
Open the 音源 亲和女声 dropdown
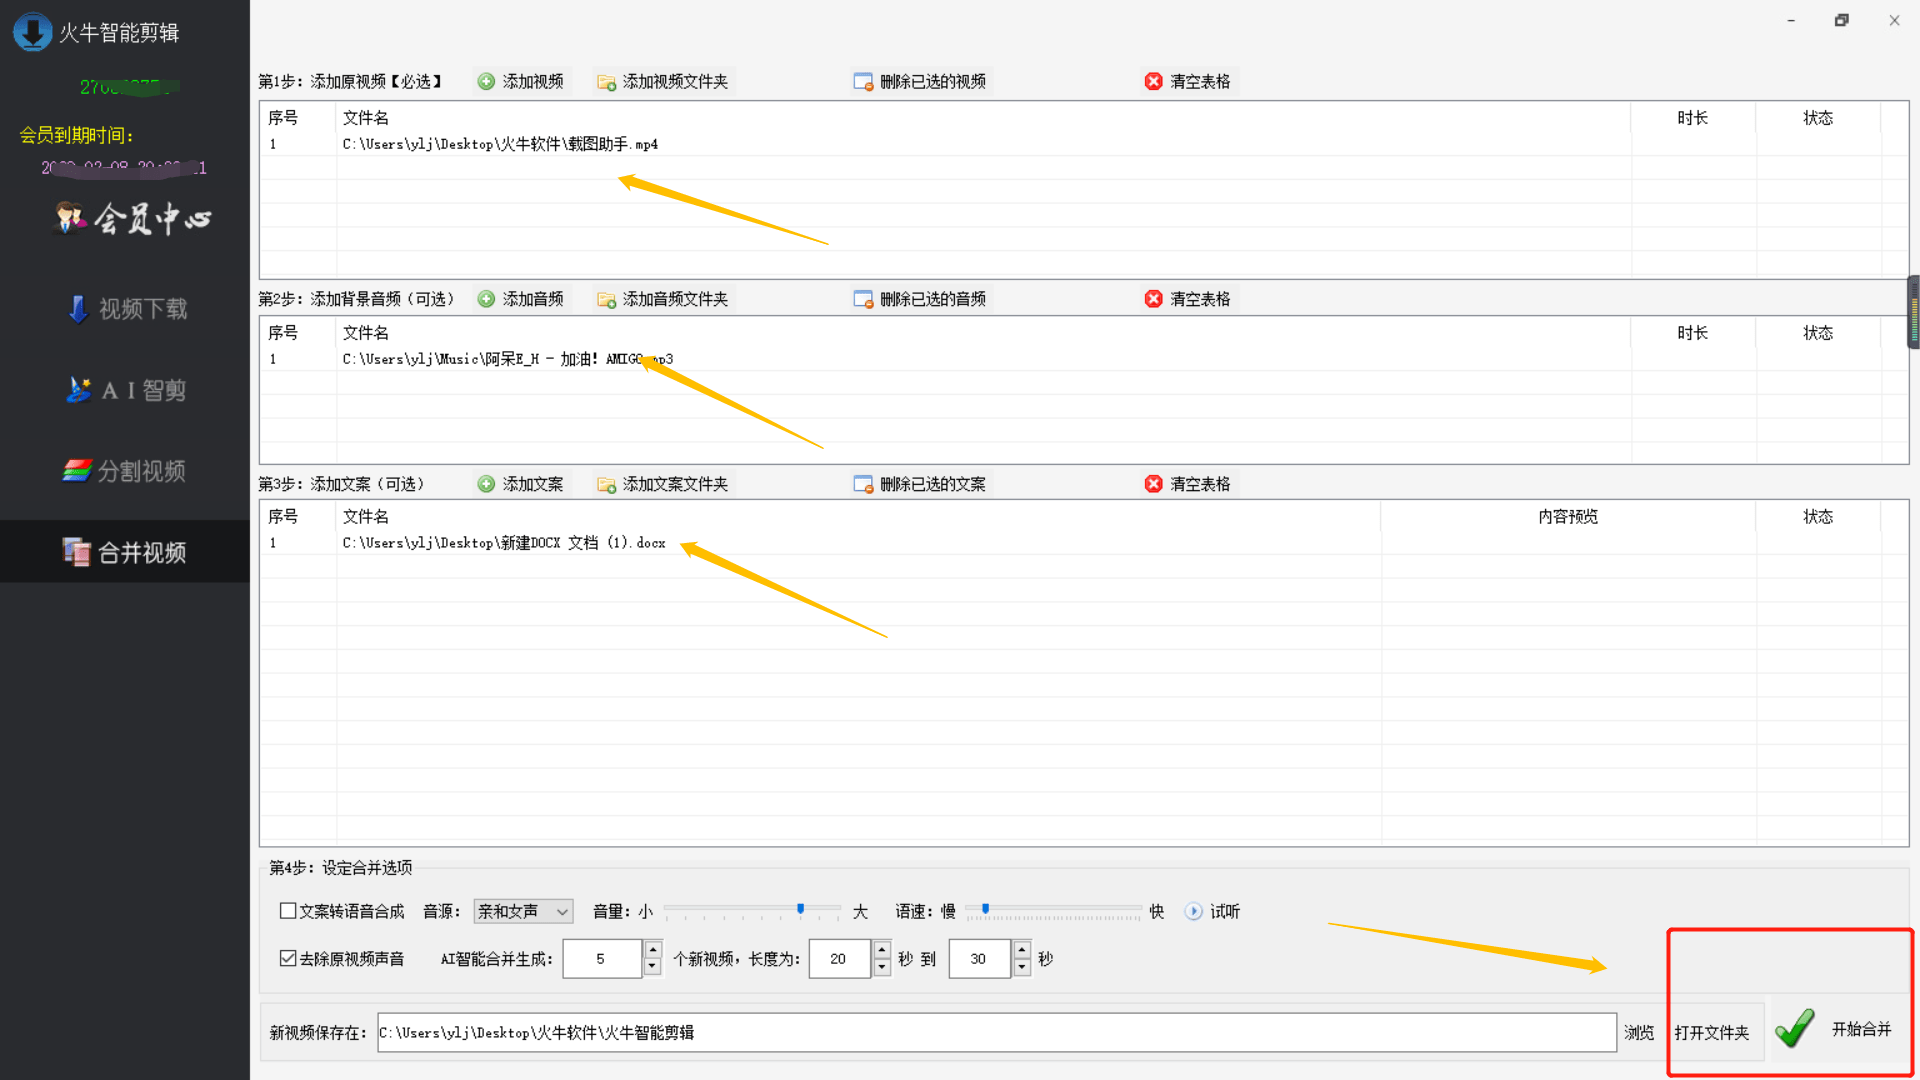click(523, 911)
